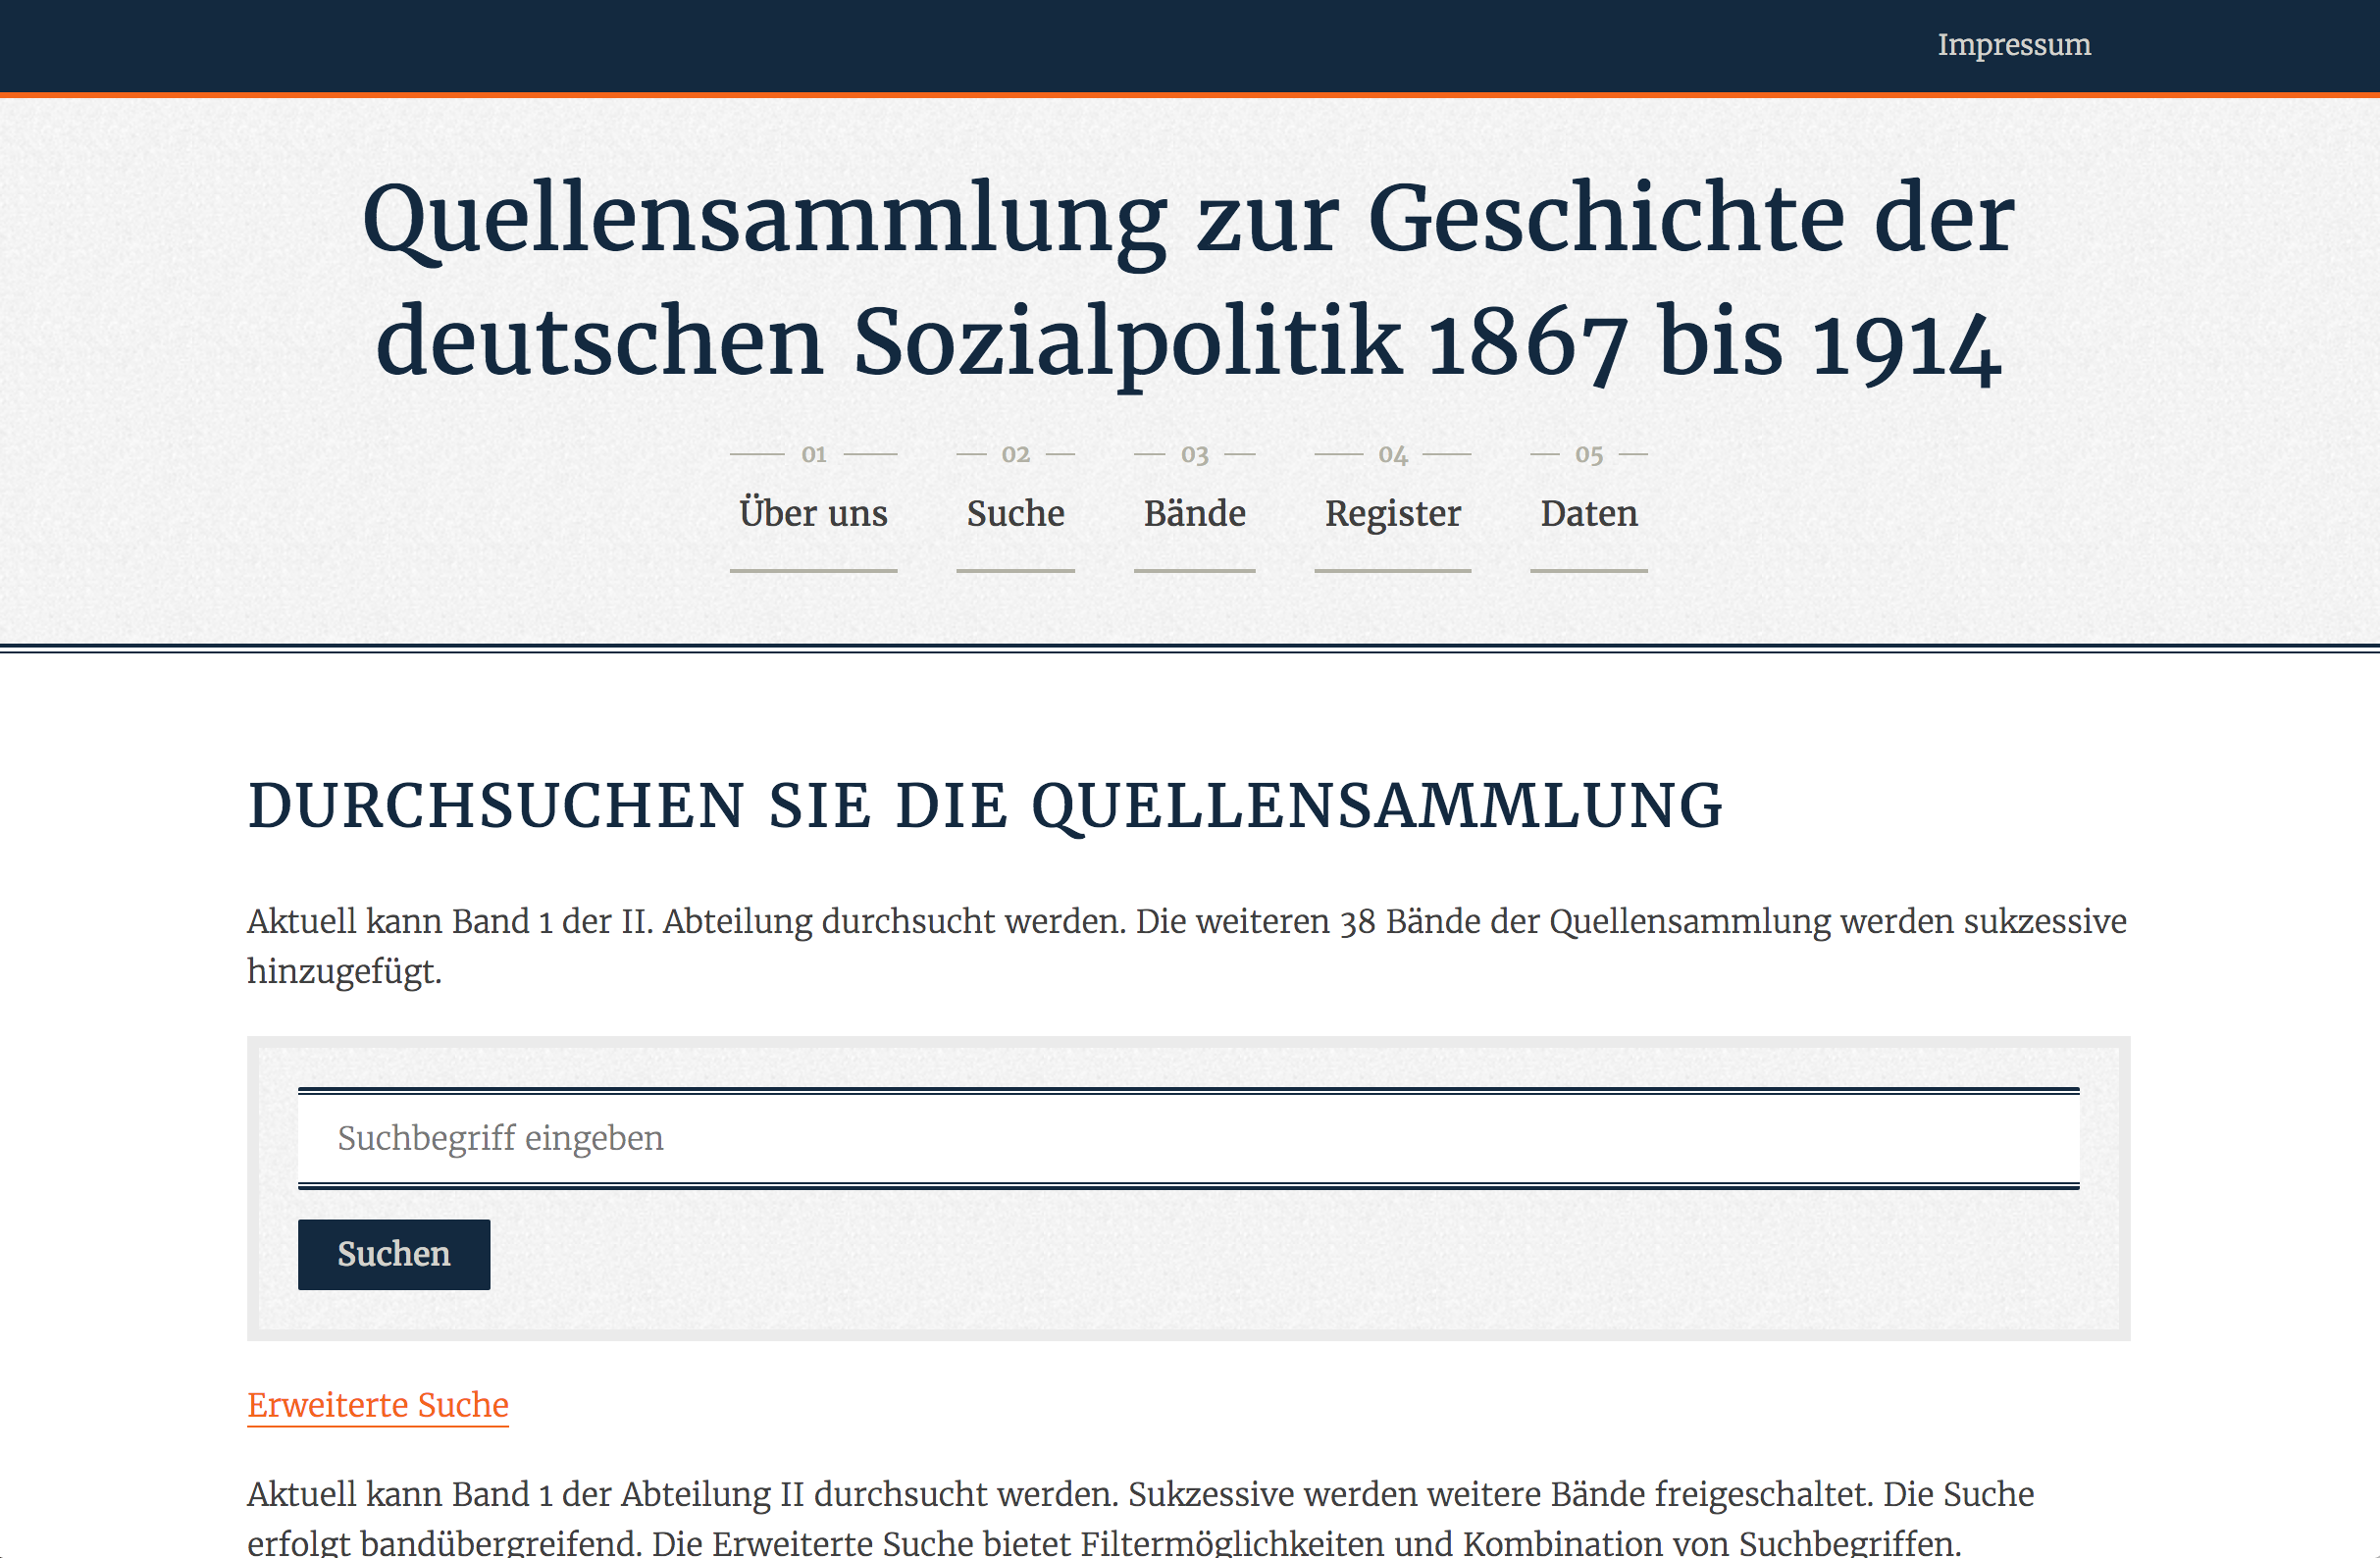Viewport: 2380px width, 1558px height.
Task: Click the underline below the Daten menu item
Action: tap(1588, 571)
